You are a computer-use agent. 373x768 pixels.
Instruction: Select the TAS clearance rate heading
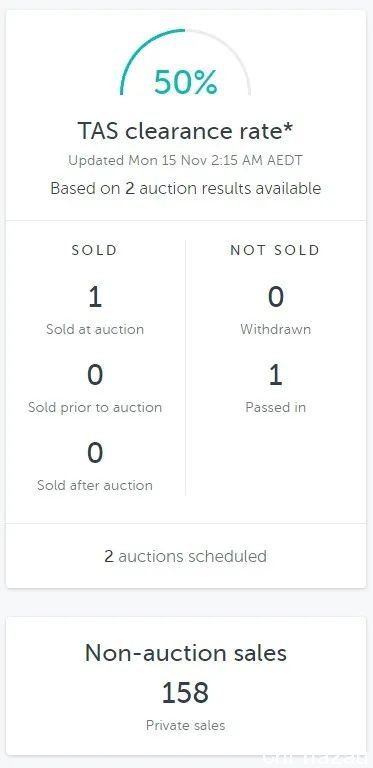point(186,131)
